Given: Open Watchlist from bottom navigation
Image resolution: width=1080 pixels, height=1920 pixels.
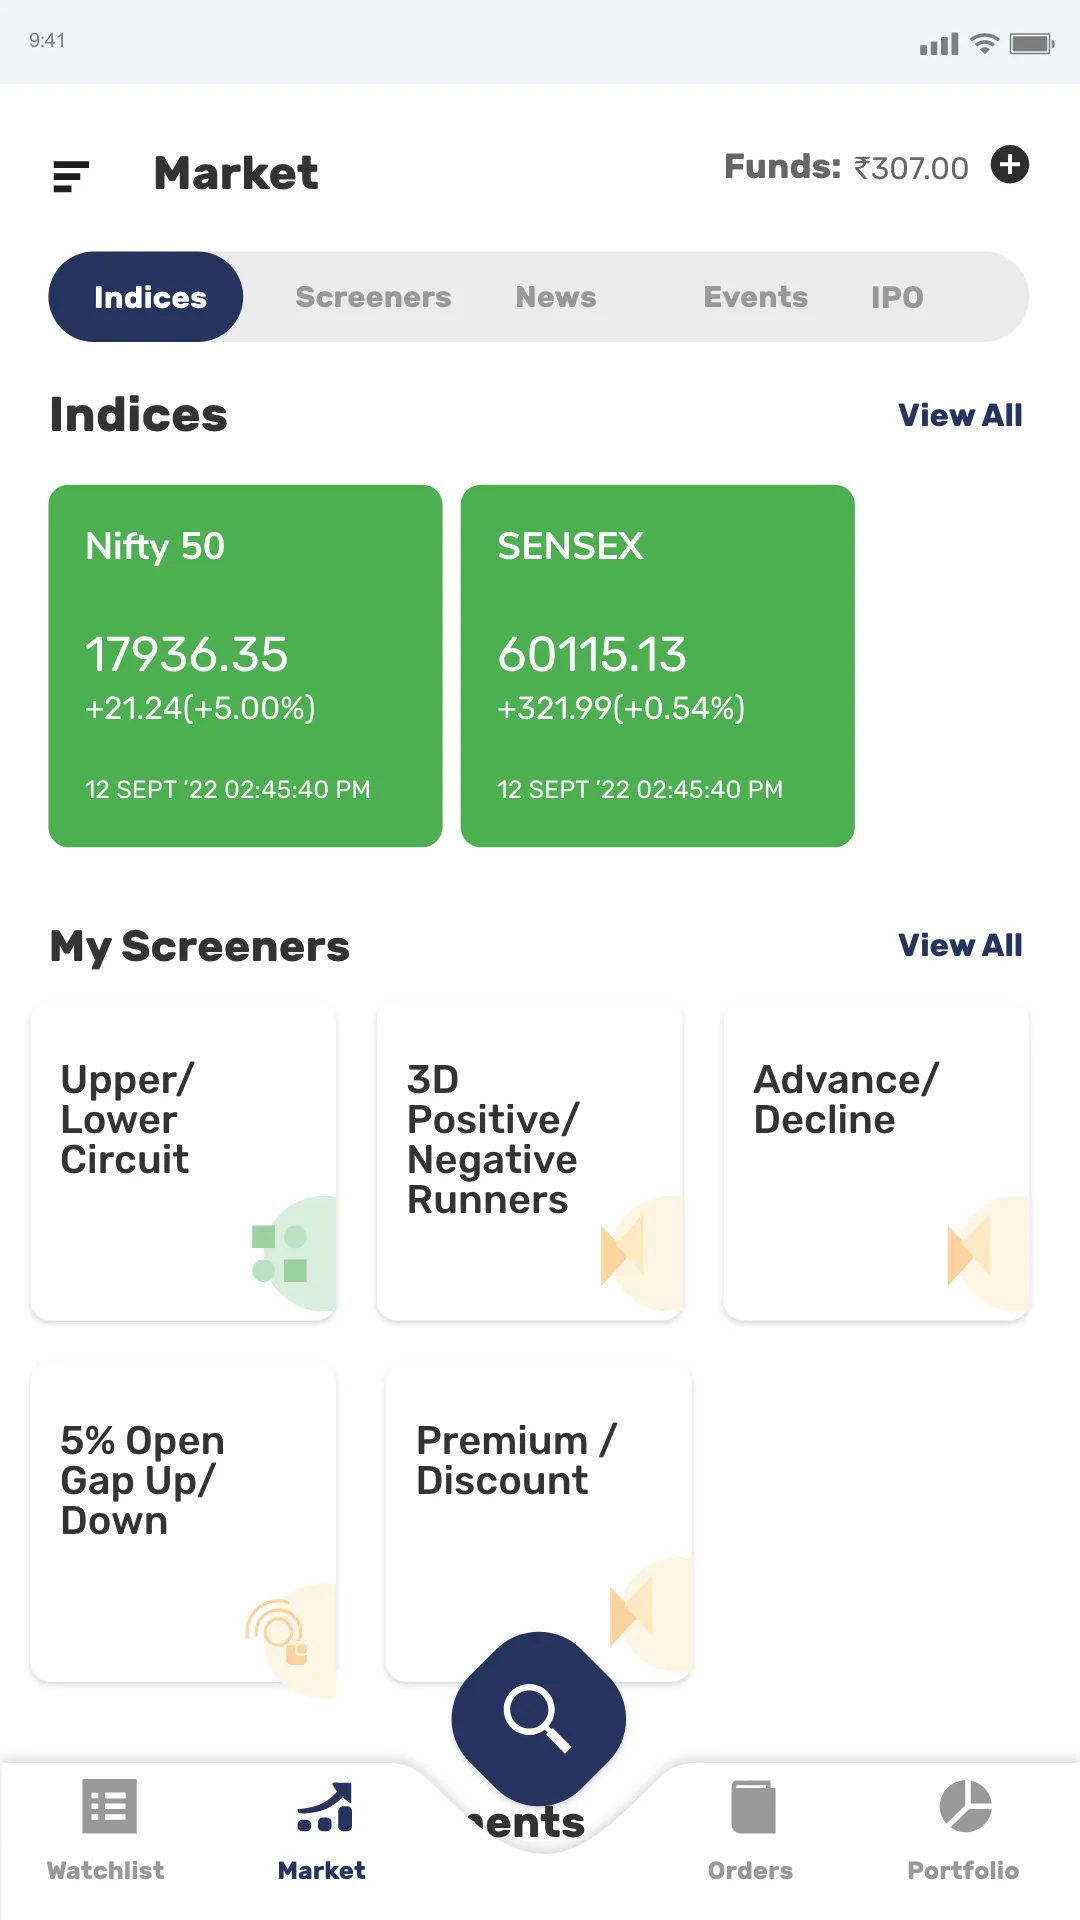Looking at the screenshot, I should click(x=107, y=1828).
